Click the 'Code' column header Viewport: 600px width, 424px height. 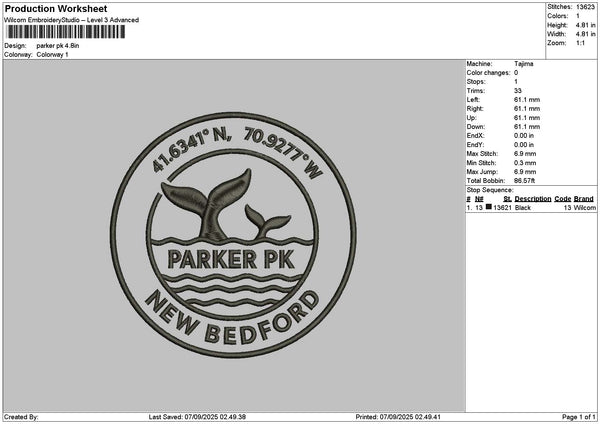point(562,199)
